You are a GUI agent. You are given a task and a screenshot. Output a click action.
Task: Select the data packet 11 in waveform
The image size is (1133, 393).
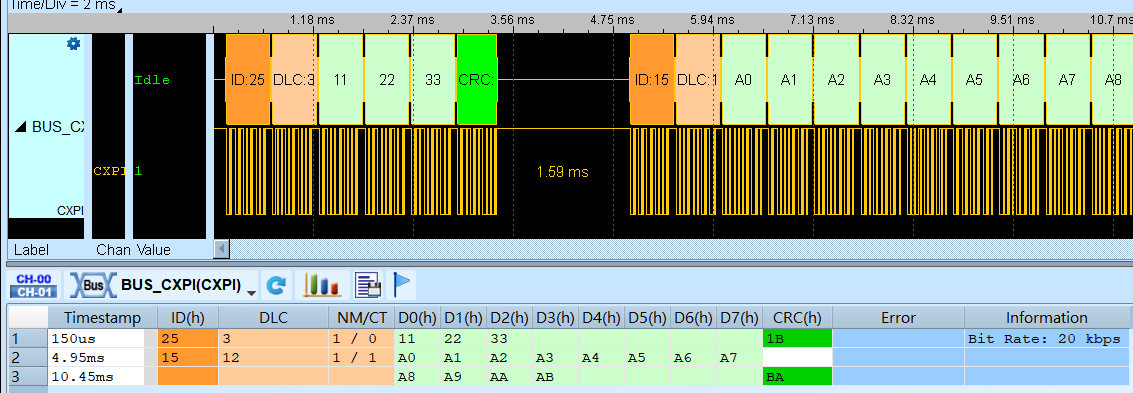(x=340, y=79)
